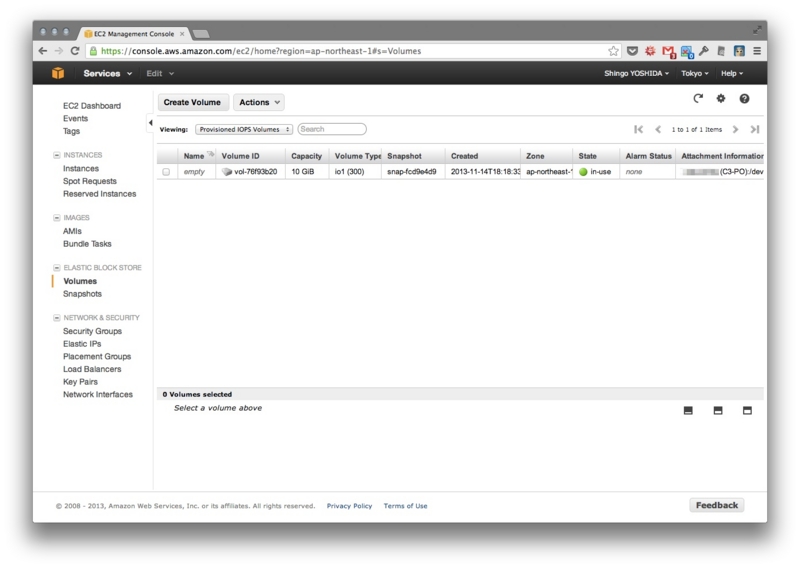Collapse the INSTANCES section
The image size is (800, 568).
[x=57, y=155]
